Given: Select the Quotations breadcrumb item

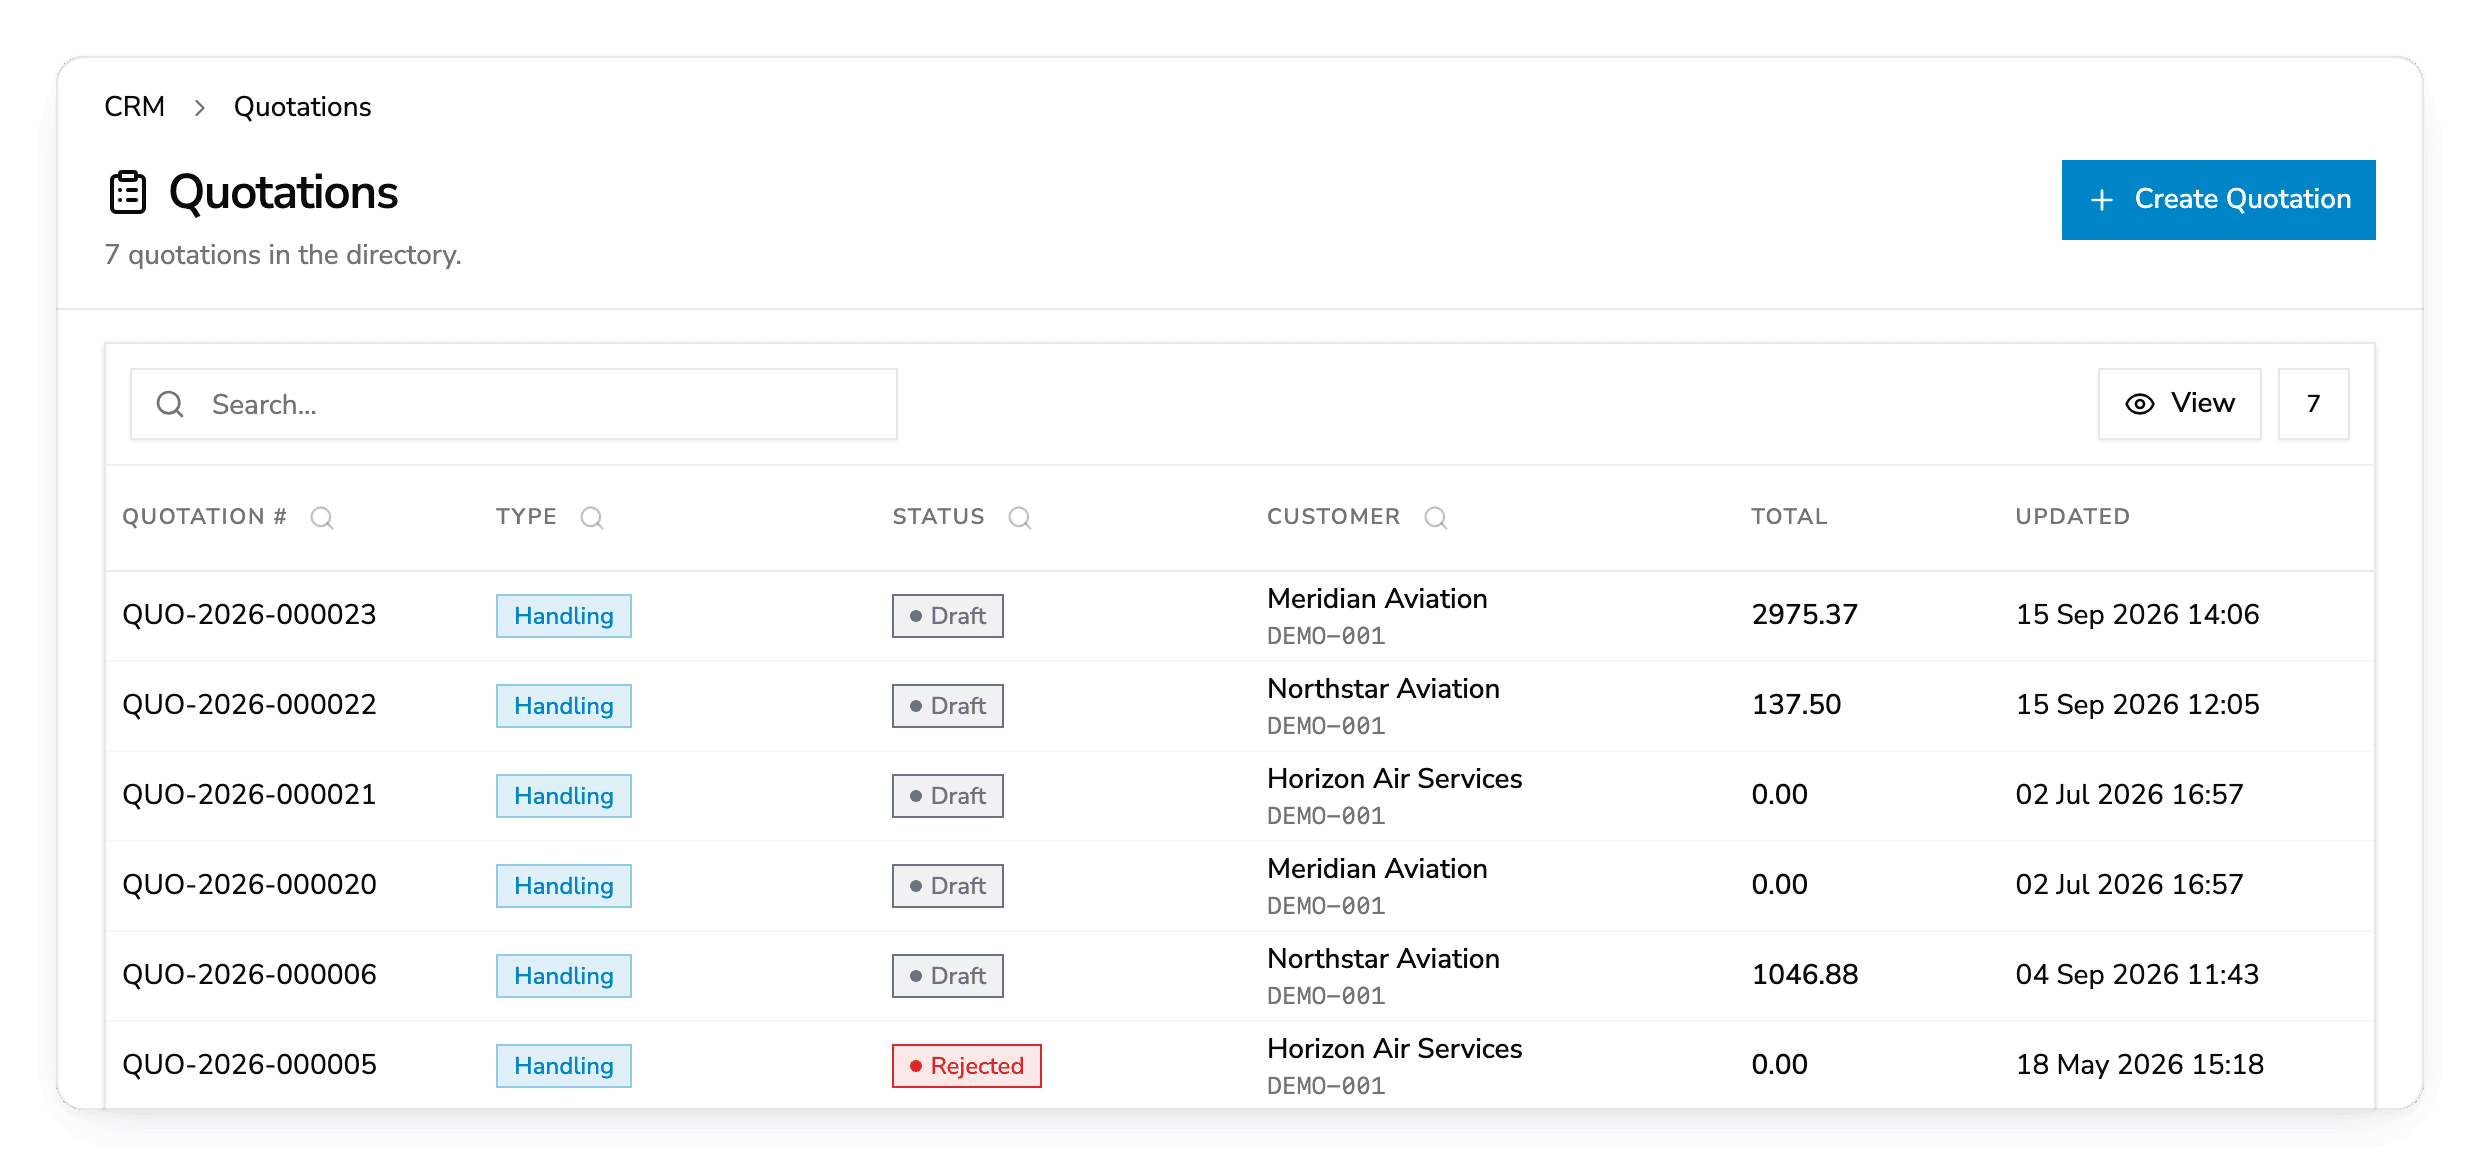Looking at the screenshot, I should [303, 107].
